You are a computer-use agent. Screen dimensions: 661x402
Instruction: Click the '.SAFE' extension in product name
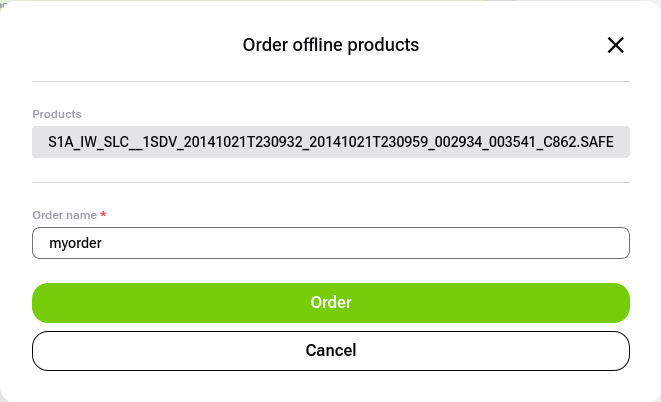[594, 142]
